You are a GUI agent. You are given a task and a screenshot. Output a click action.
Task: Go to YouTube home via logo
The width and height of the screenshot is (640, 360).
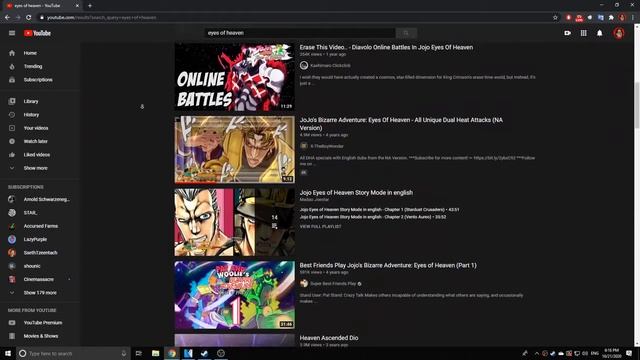pyautogui.click(x=37, y=33)
